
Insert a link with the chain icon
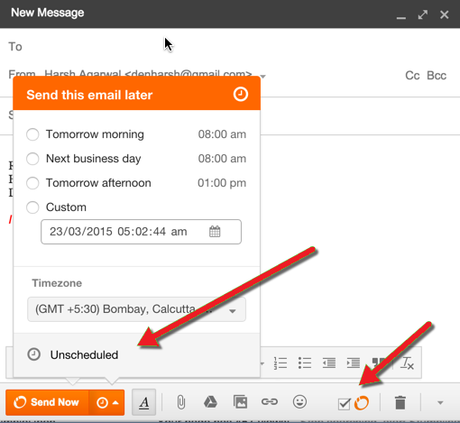pos(269,402)
